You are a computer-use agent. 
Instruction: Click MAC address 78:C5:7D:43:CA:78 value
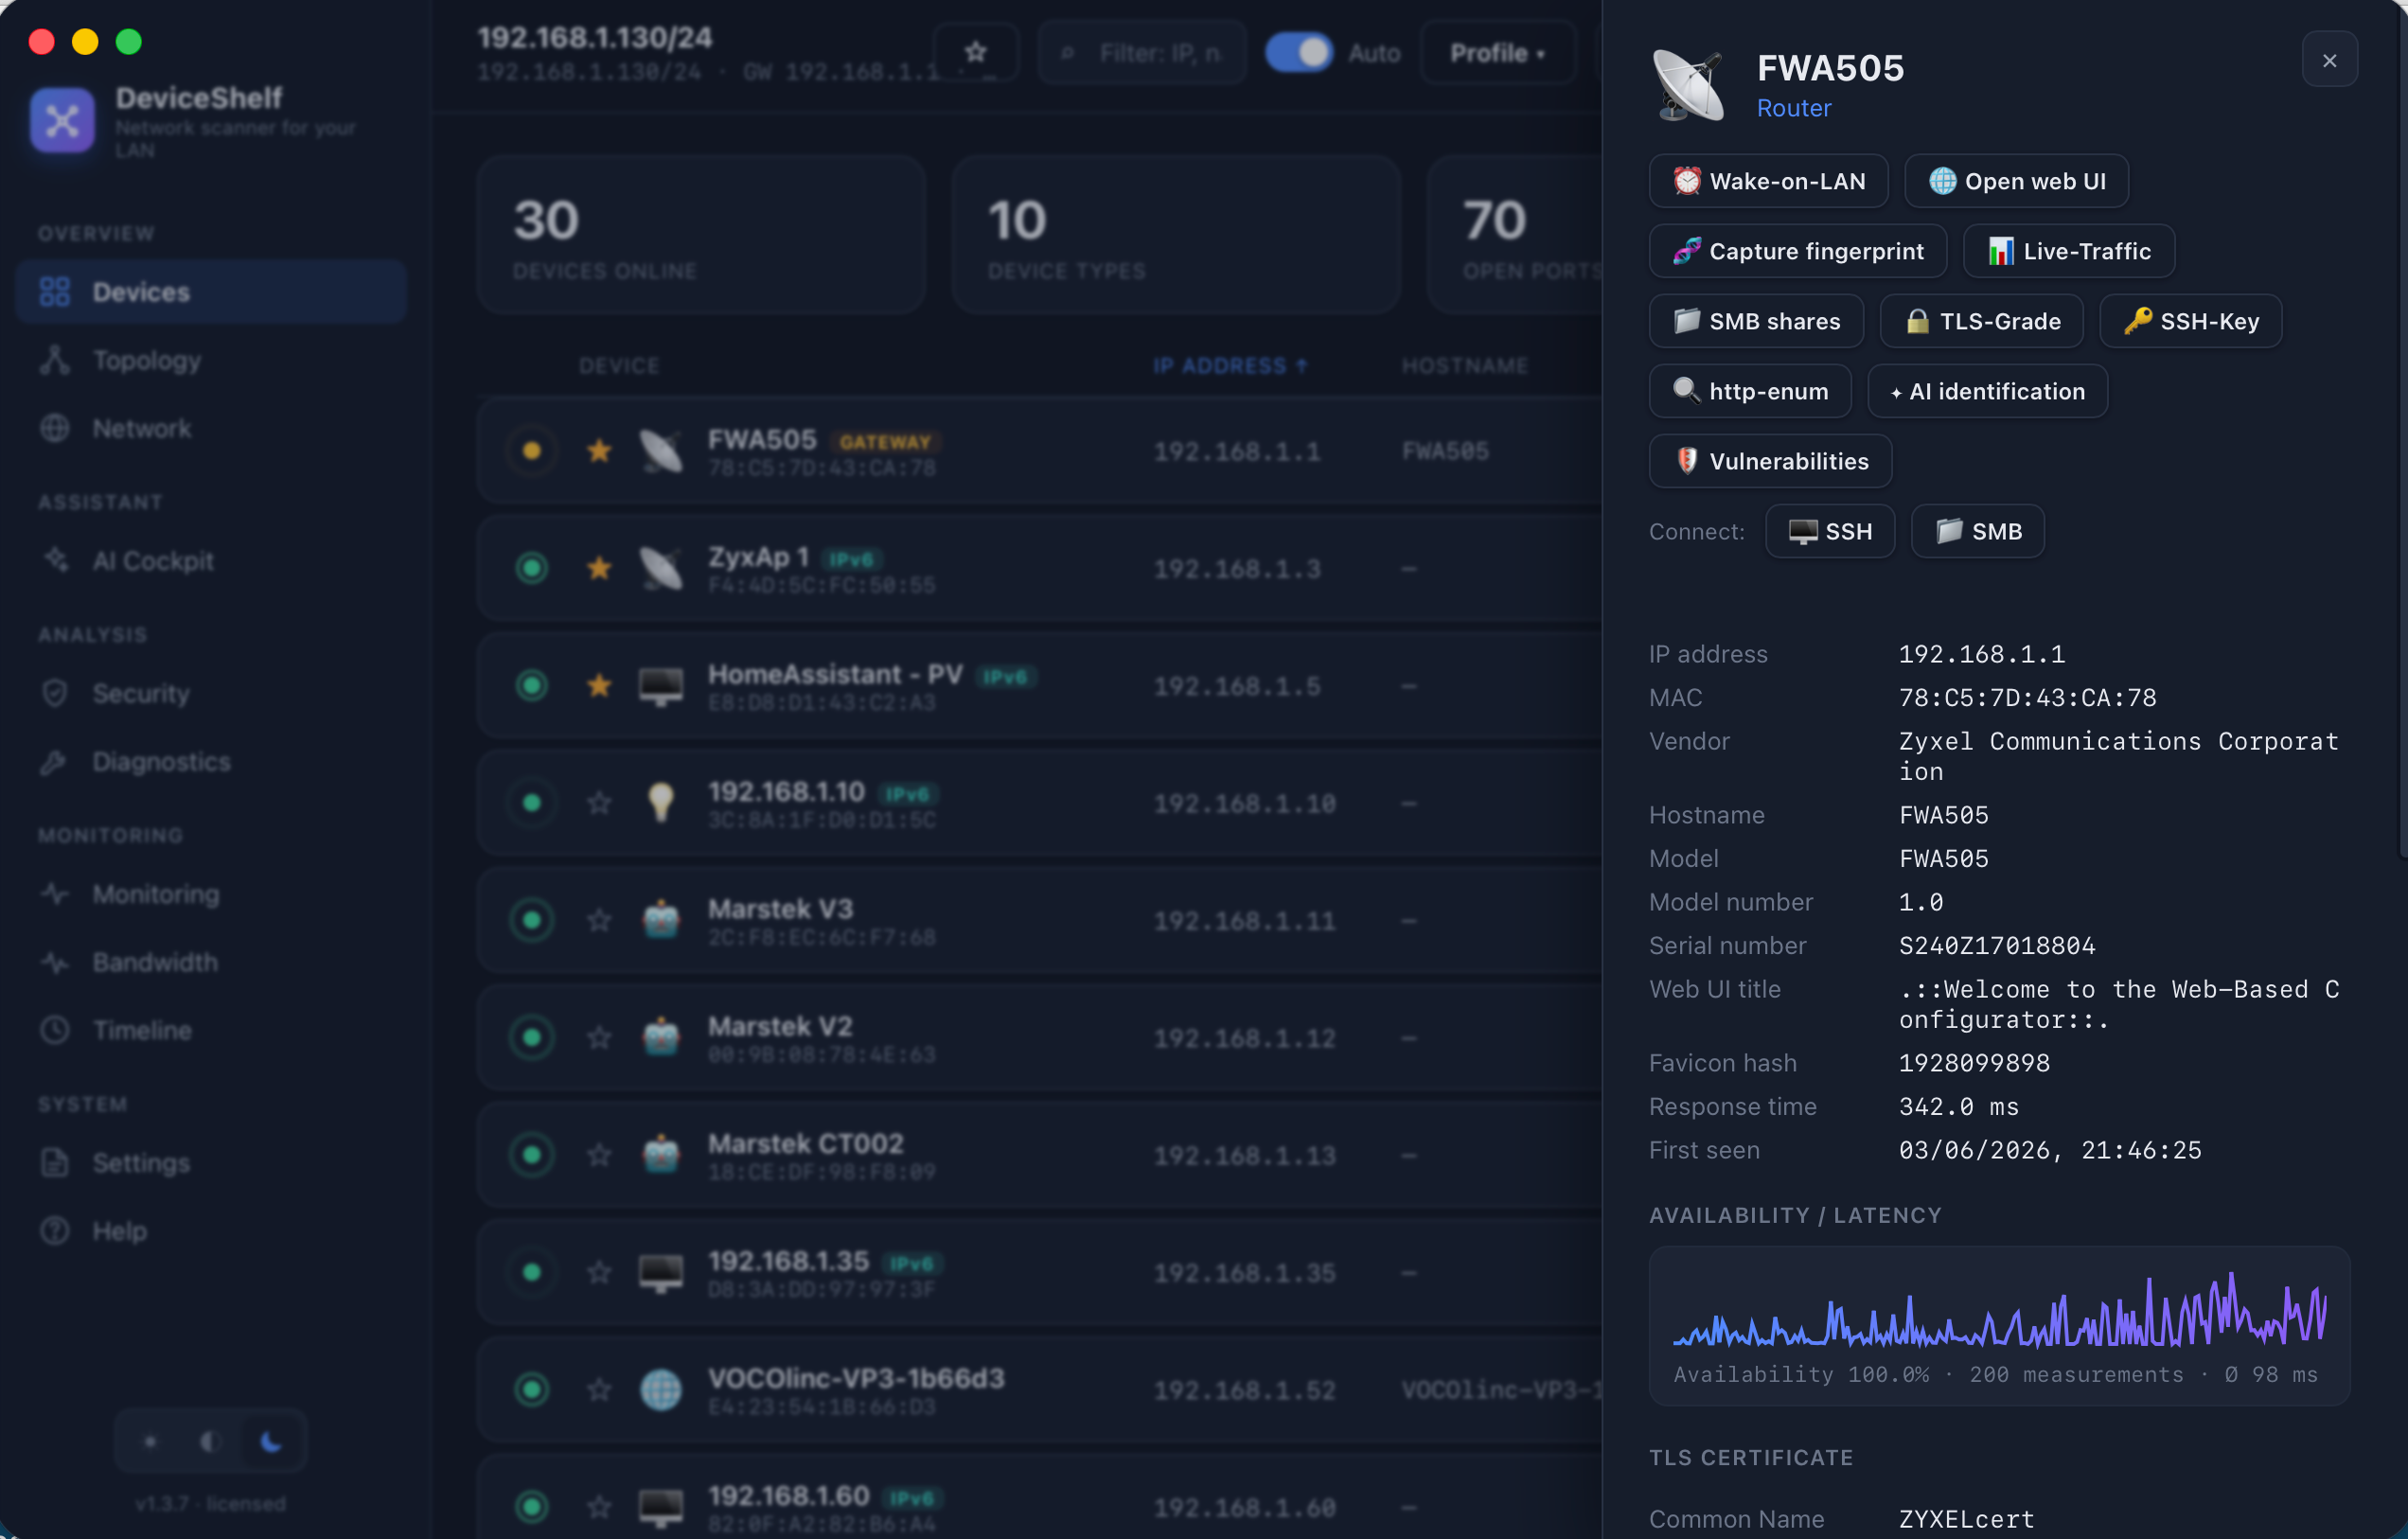click(2027, 697)
